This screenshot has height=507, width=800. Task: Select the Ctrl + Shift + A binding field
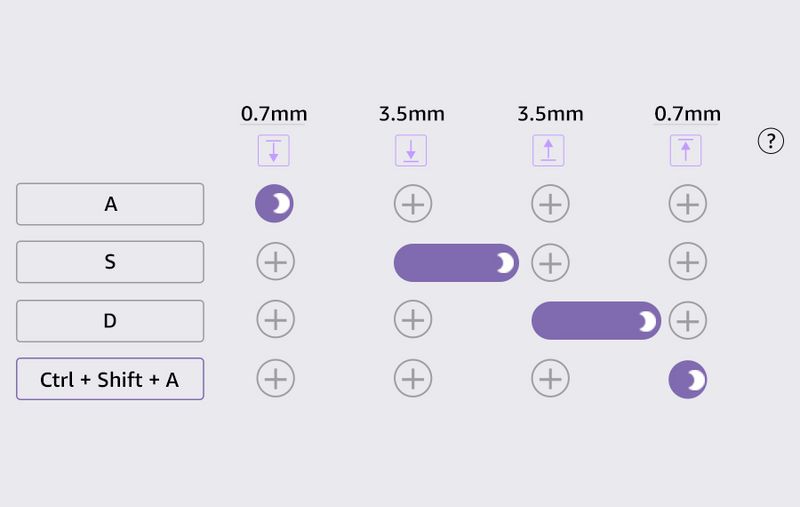tap(110, 379)
